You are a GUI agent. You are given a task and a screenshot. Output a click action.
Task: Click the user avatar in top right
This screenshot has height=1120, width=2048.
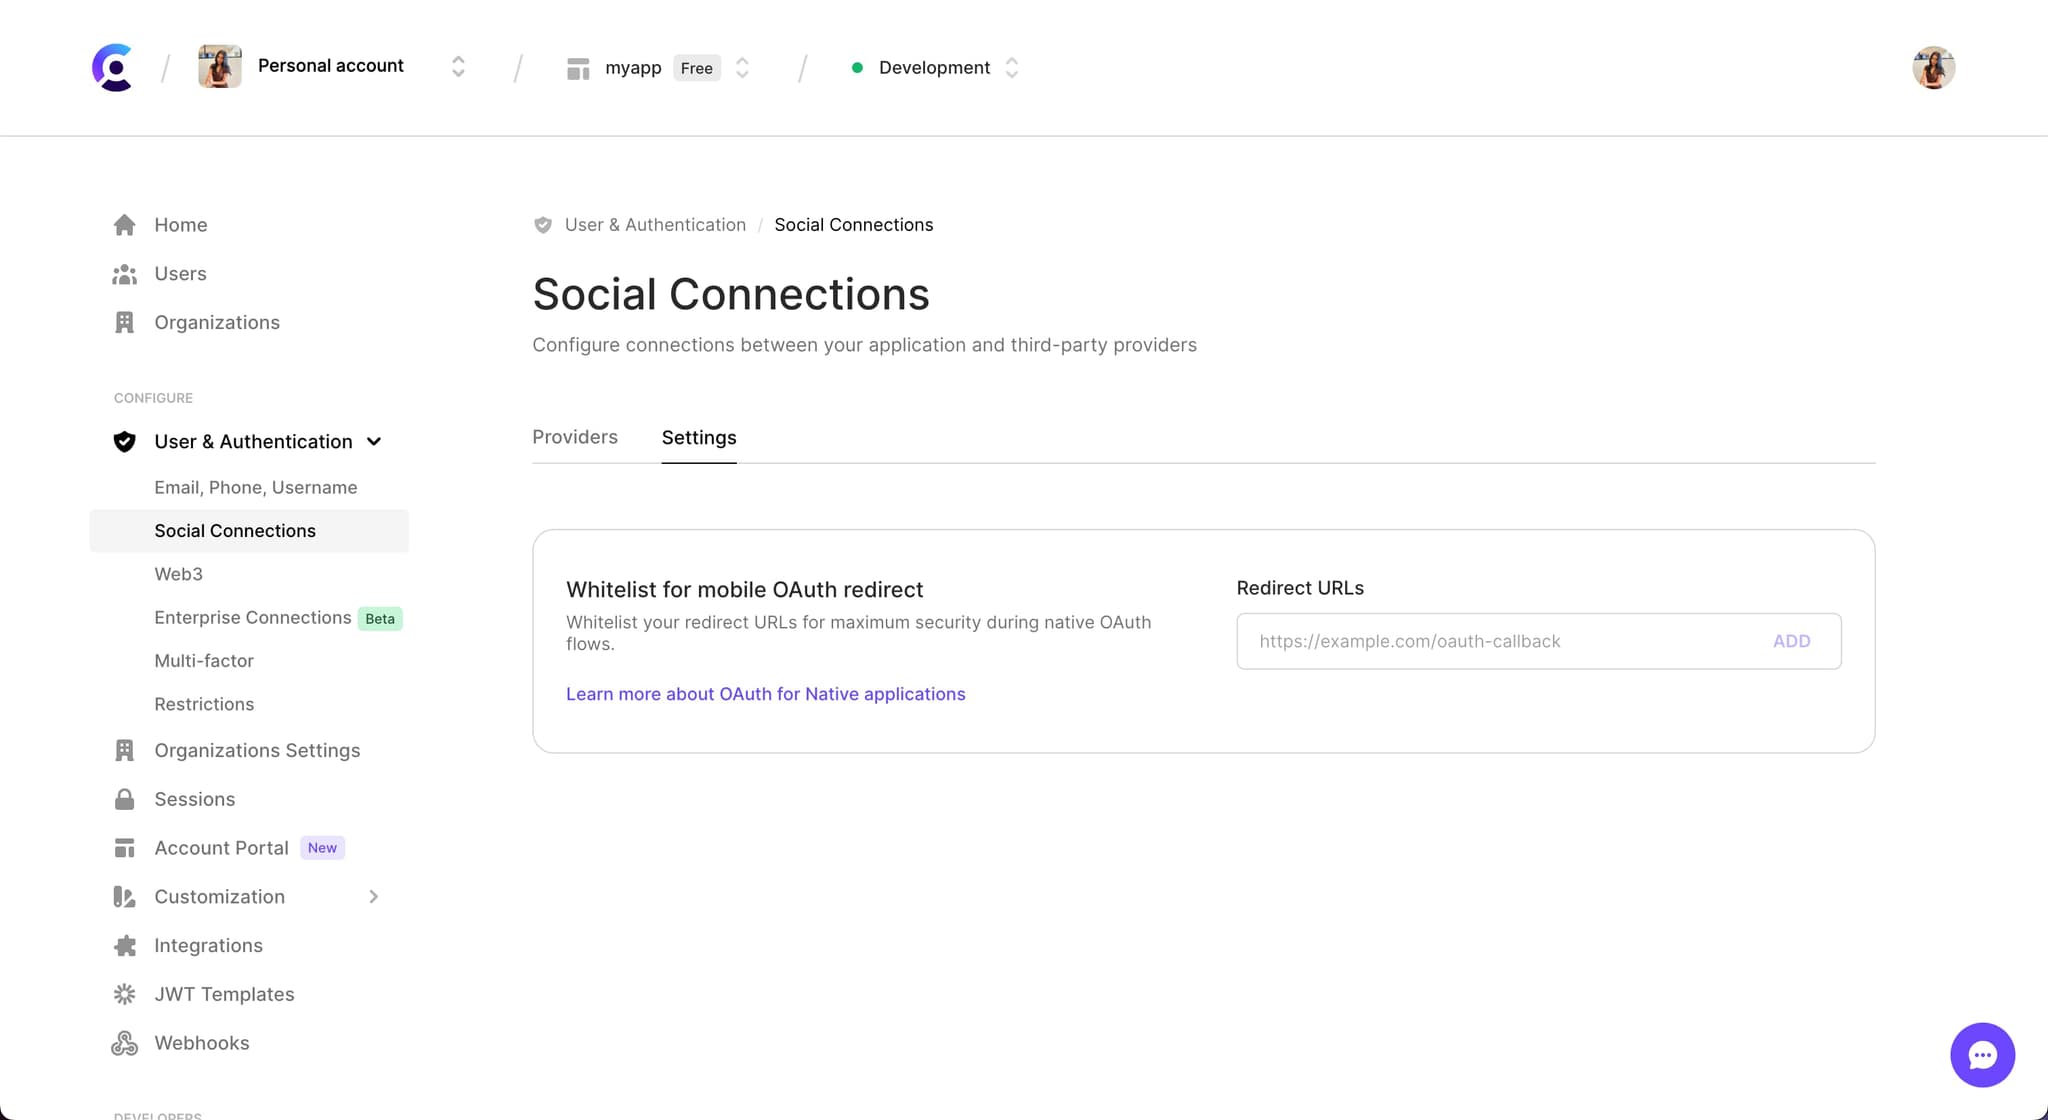click(x=1934, y=66)
